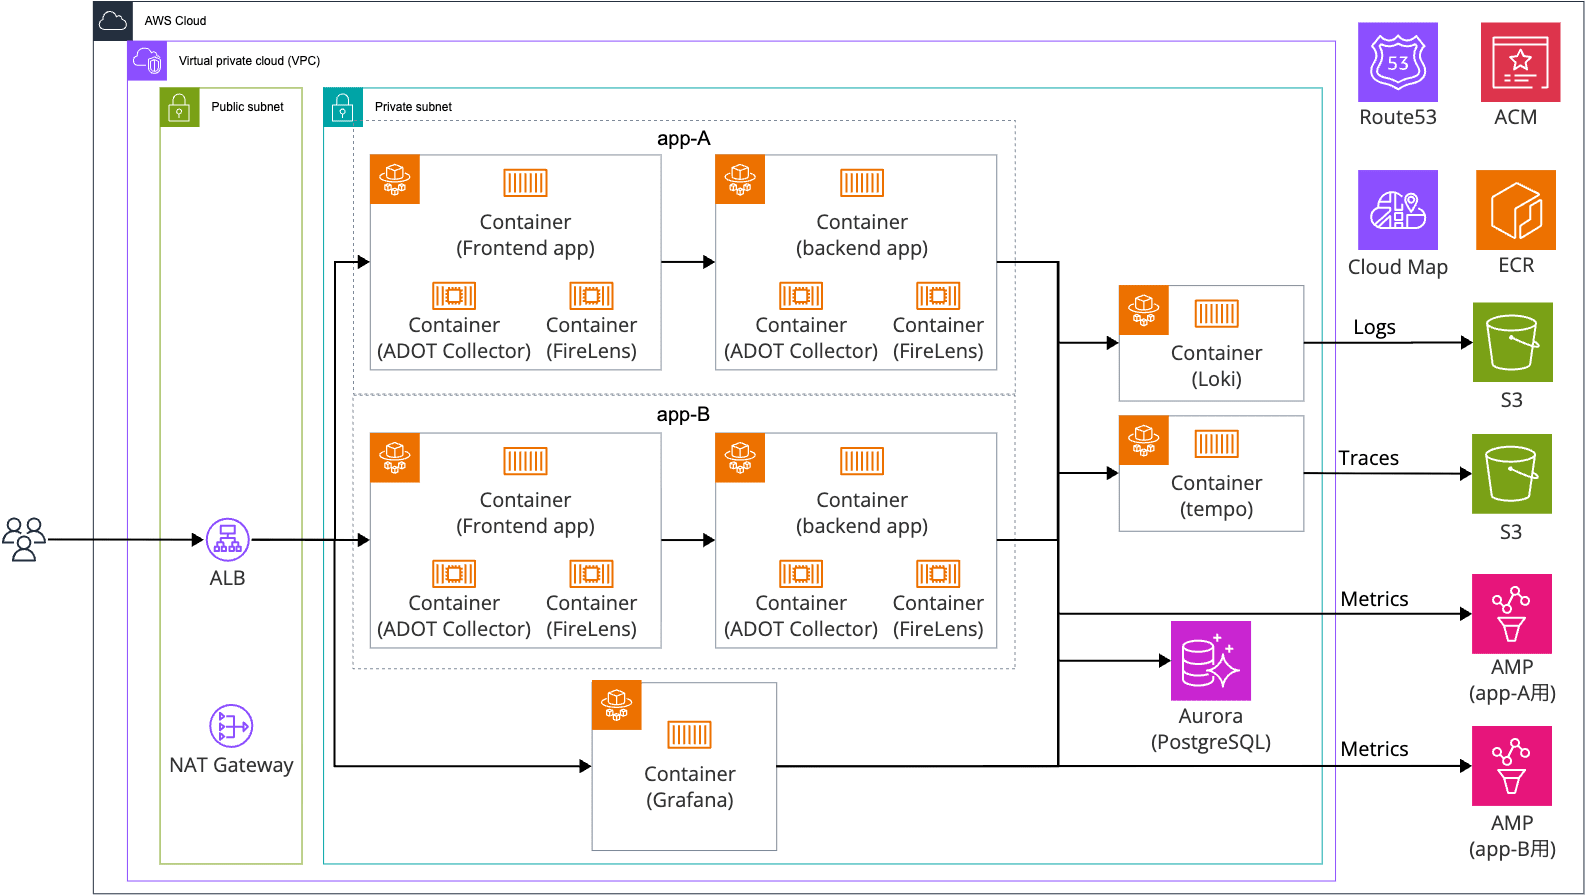1585x895 pixels.
Task: Click the Metrics label toward AMP app-A
Action: tap(1374, 599)
